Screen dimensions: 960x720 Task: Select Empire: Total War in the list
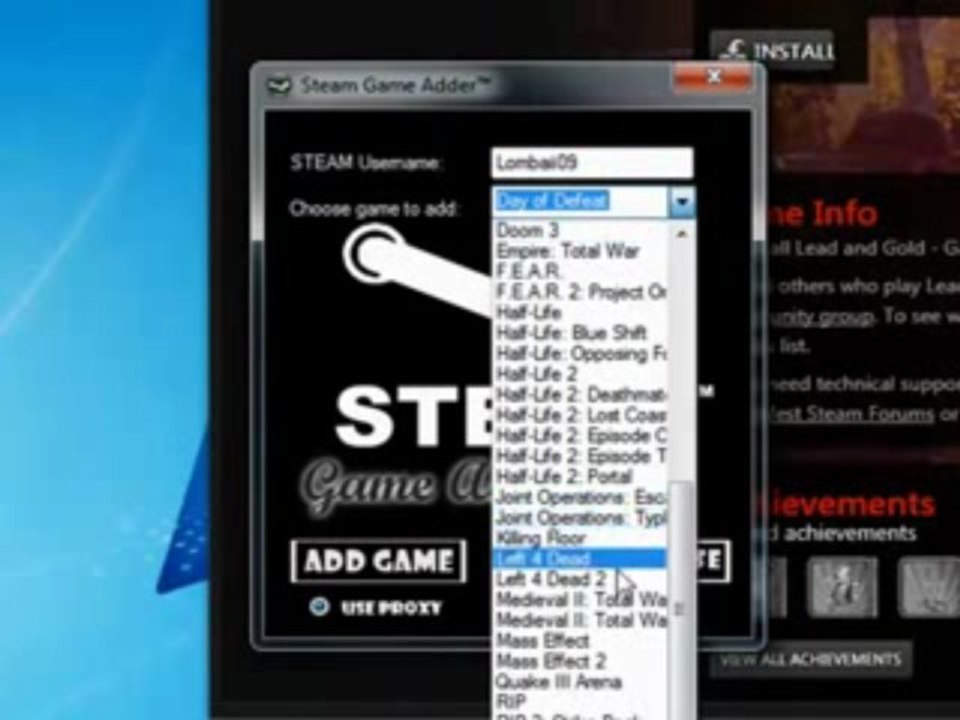(580, 251)
